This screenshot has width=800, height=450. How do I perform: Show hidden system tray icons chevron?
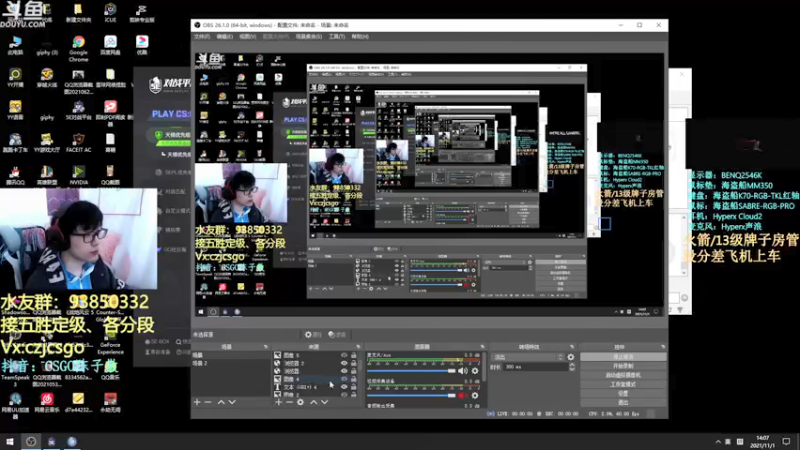(x=718, y=441)
